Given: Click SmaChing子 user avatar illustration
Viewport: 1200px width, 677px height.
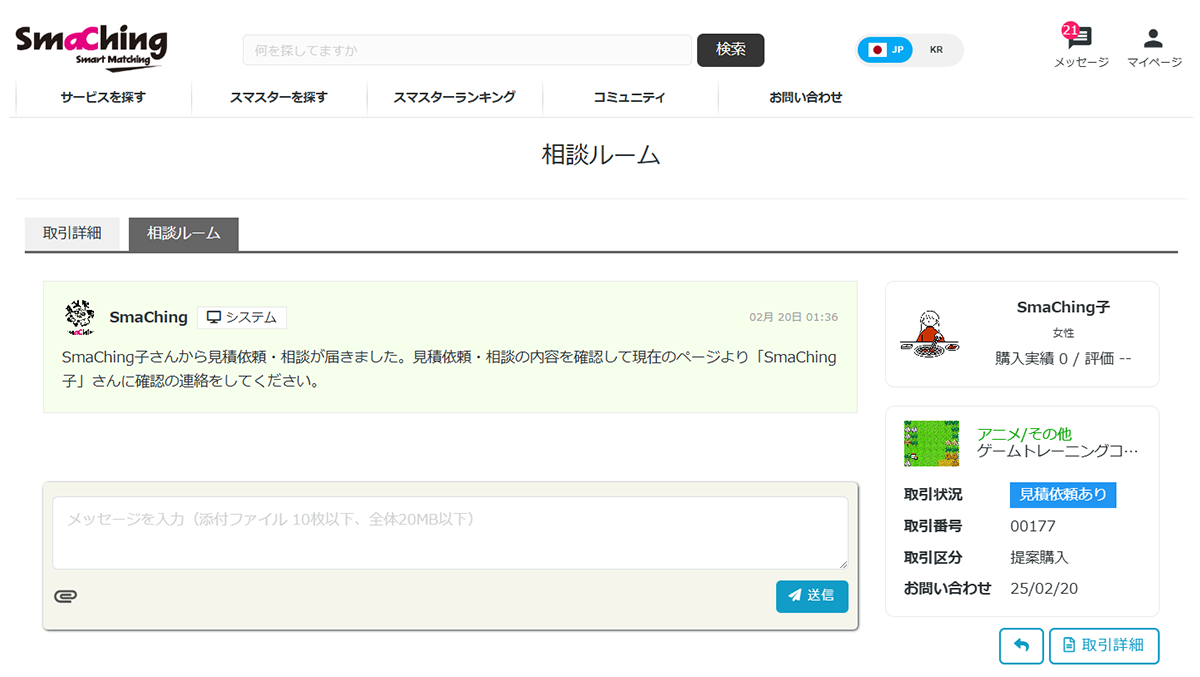Looking at the screenshot, I should click(927, 333).
